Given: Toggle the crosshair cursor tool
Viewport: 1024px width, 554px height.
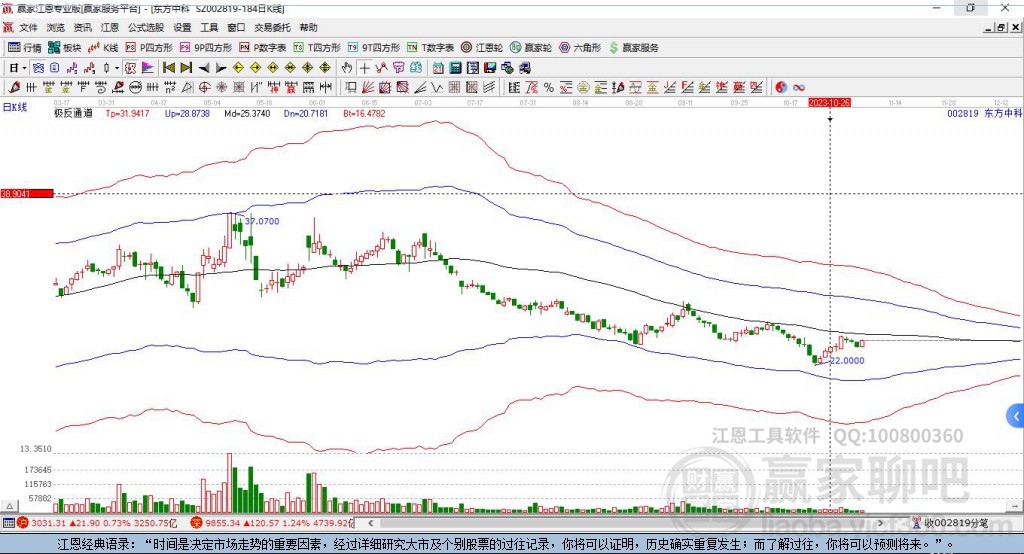Looking at the screenshot, I should click(364, 68).
